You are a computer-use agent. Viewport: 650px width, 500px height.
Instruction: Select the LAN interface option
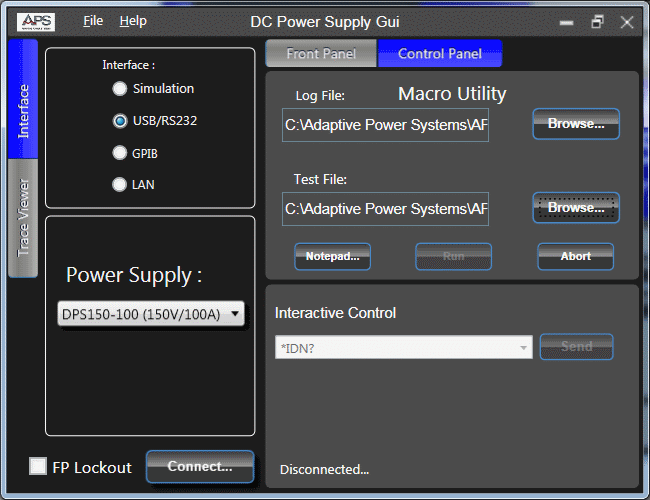pyautogui.click(x=120, y=184)
